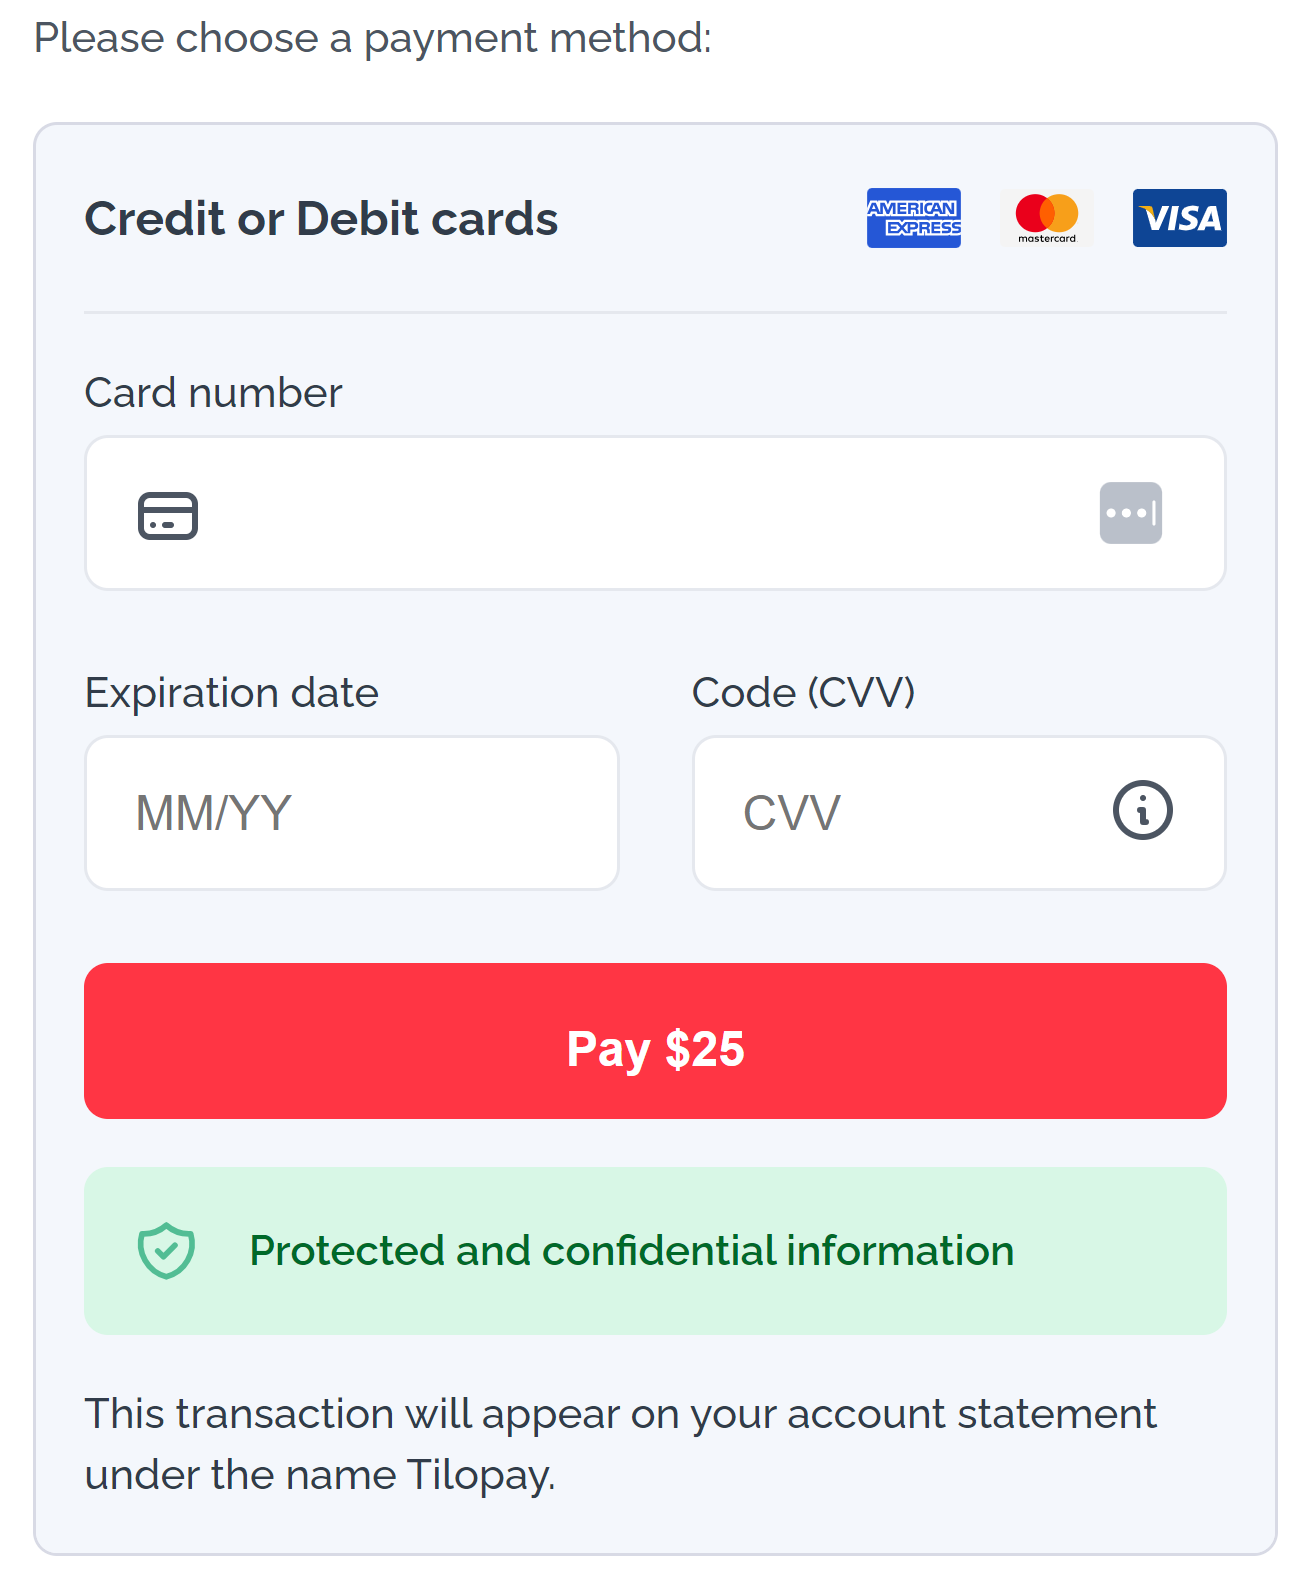Viewport: 1313px width, 1595px height.
Task: Click the credit card icon inside the card number field
Action: (x=168, y=513)
